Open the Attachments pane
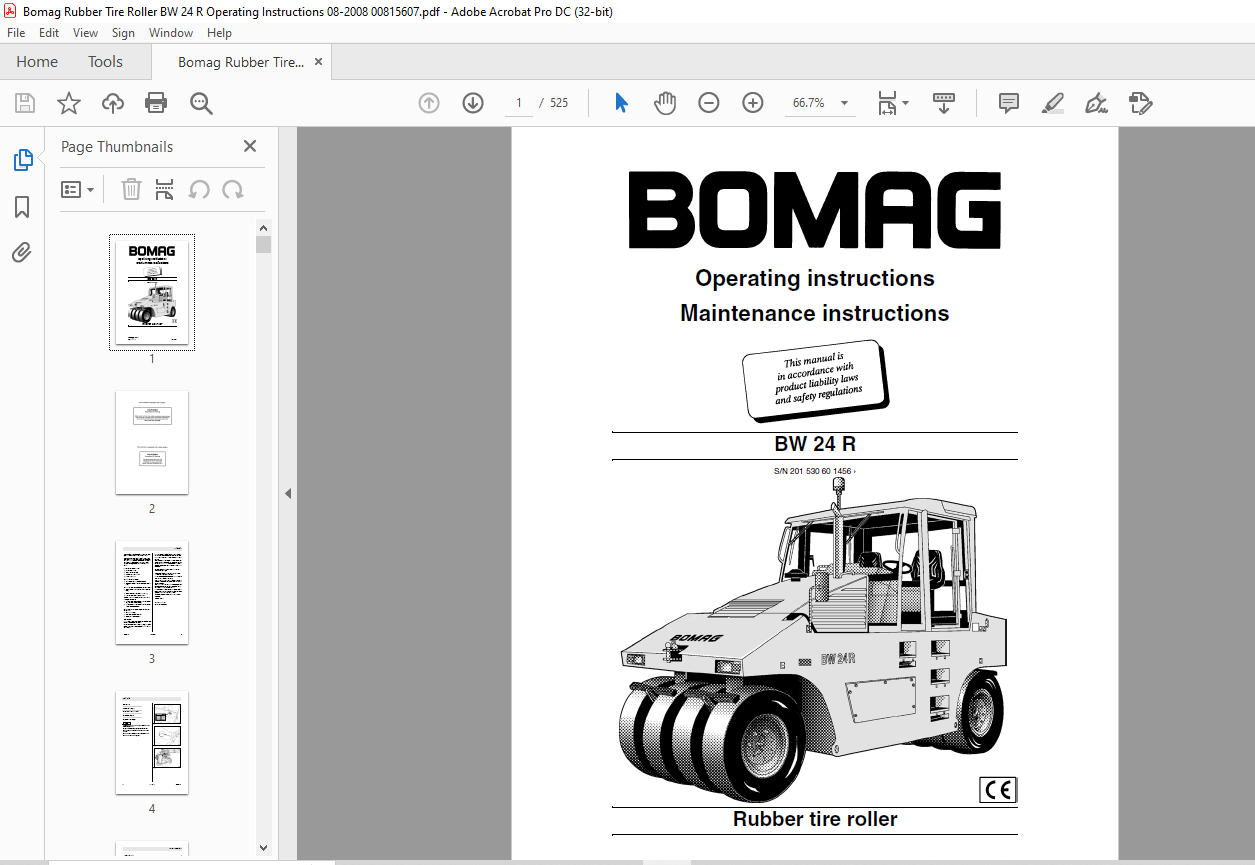This screenshot has width=1255, height=865. pos(22,253)
